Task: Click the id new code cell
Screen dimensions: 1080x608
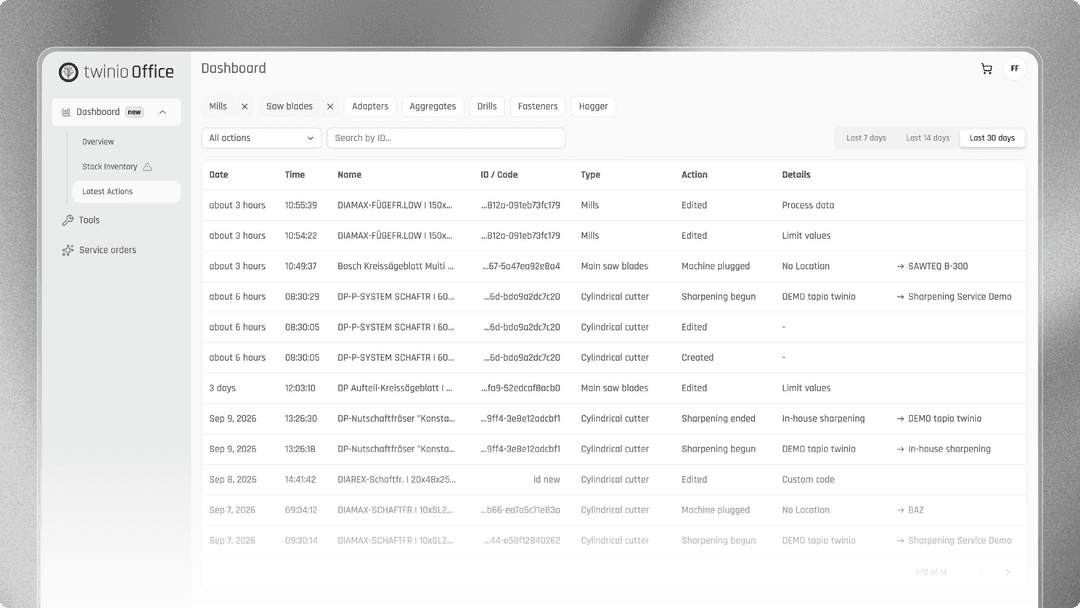Action: click(546, 480)
